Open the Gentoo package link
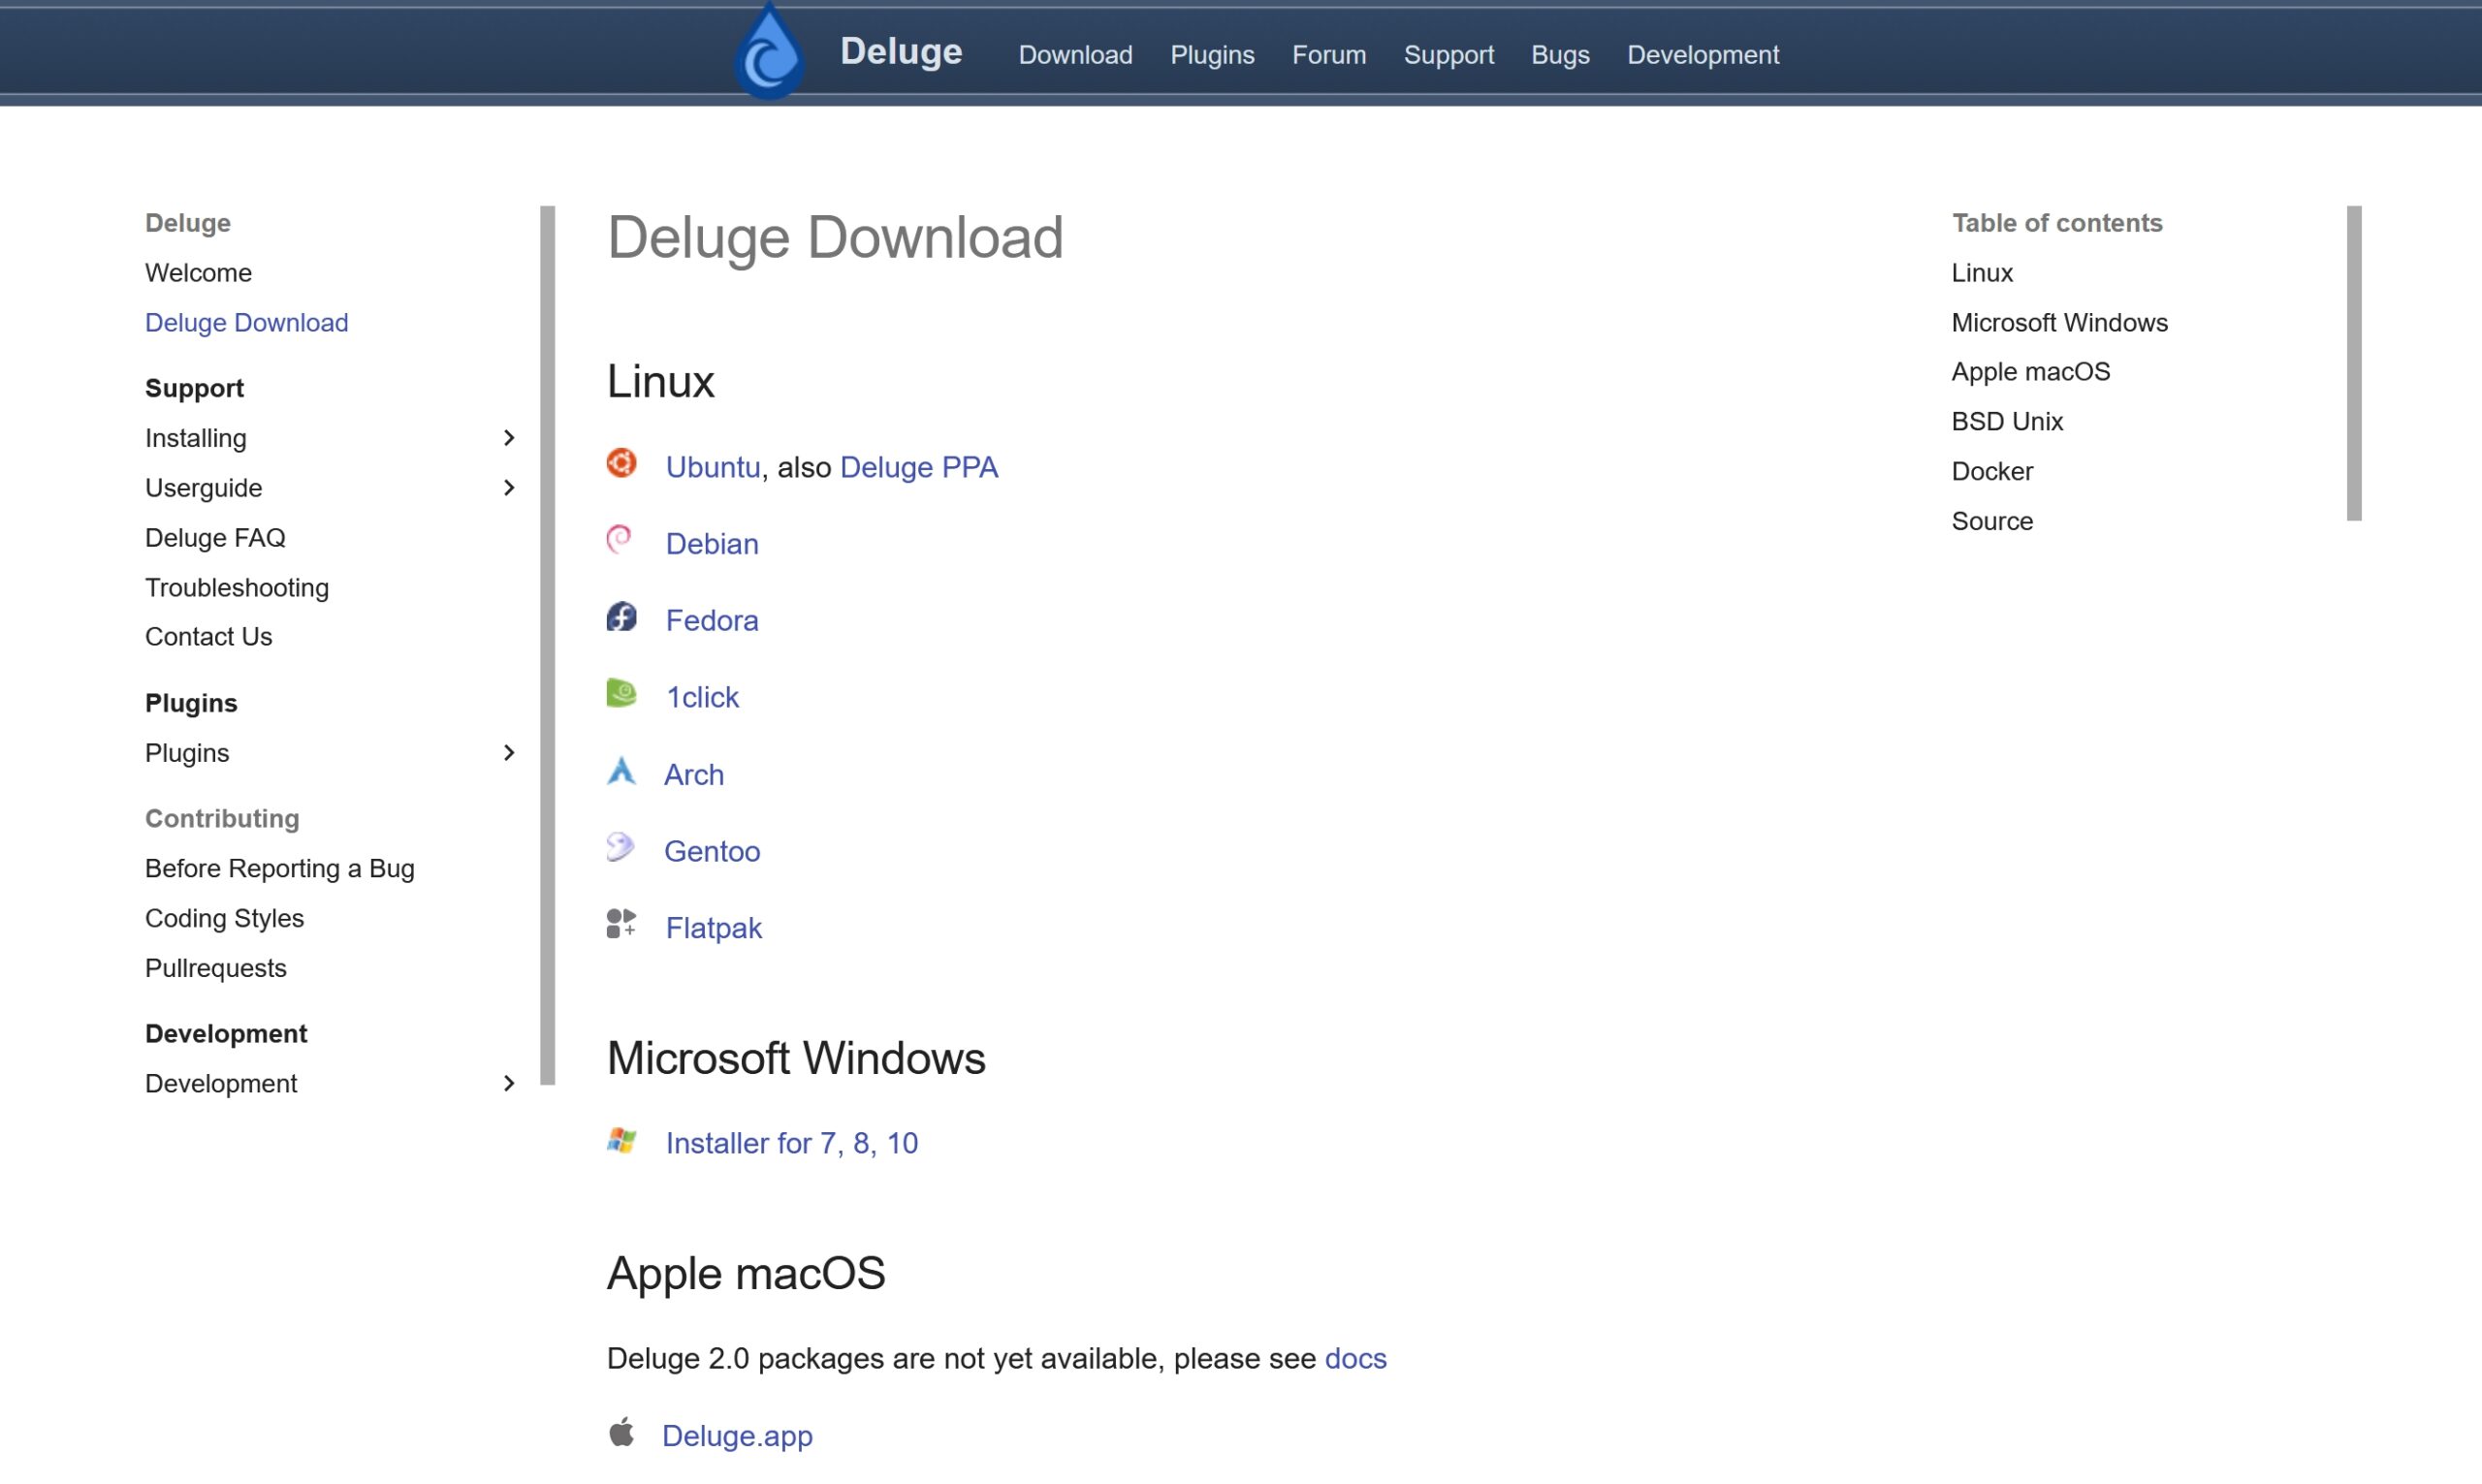2482x1484 pixels. pos(712,851)
